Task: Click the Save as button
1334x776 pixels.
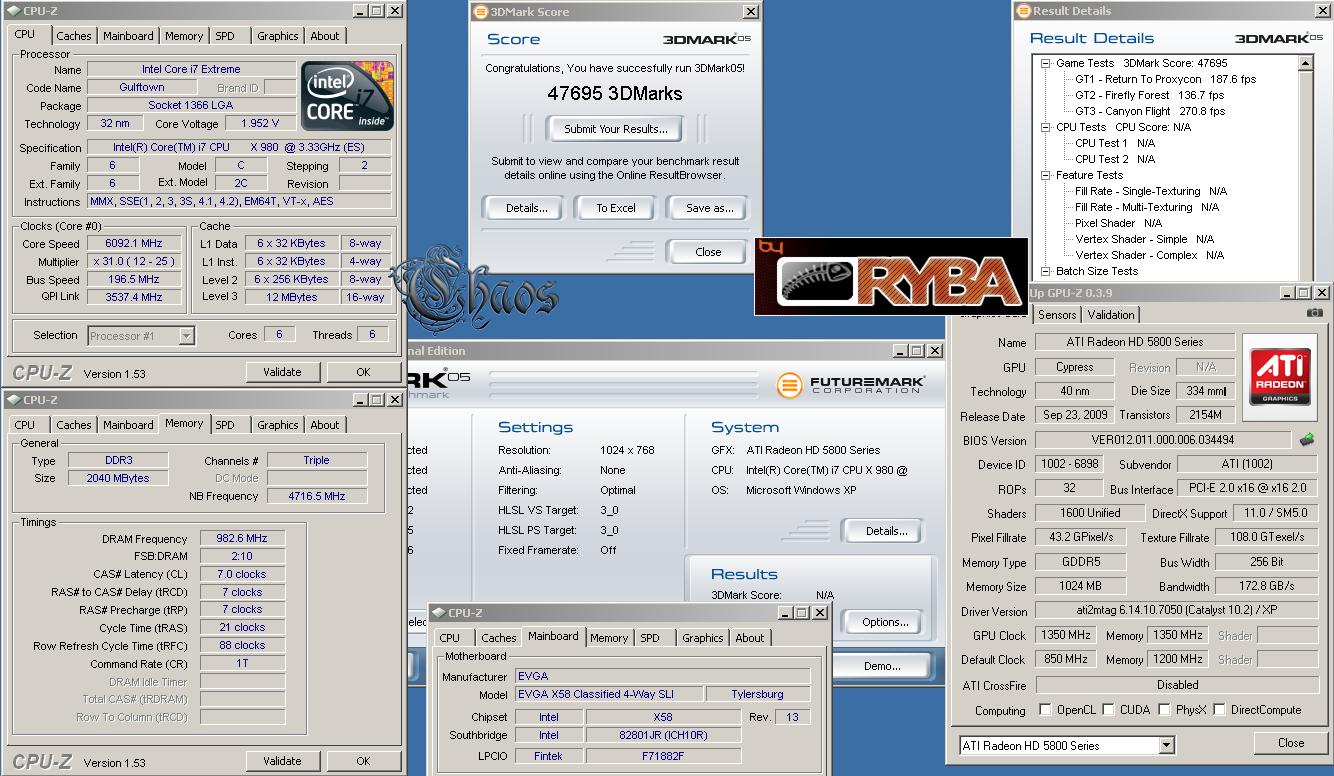Action: pos(709,208)
